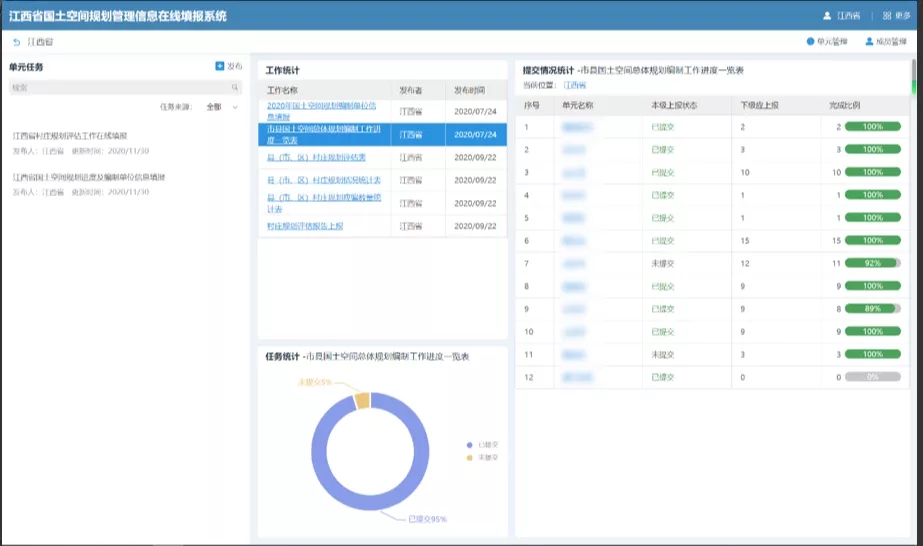Viewport: 923px width, 546px height.
Task: Click the 江西省 current location breadcrumb link
Action: (x=575, y=86)
